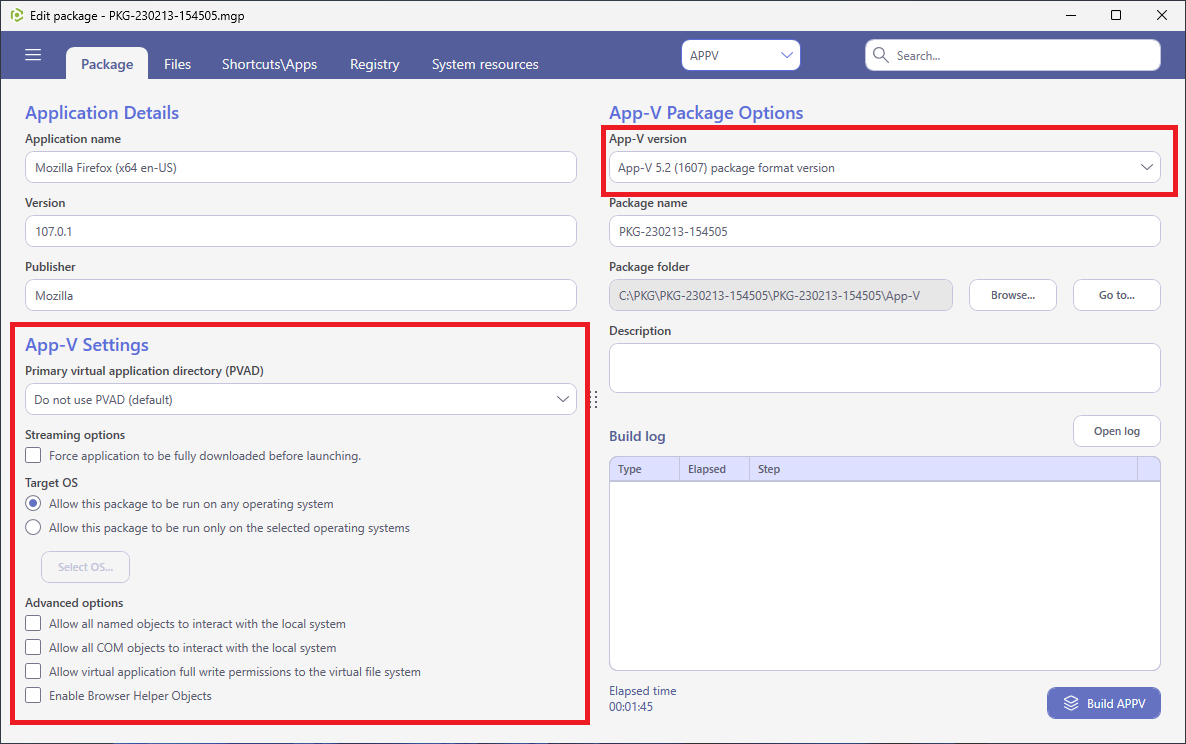The height and width of the screenshot is (744, 1186).
Task: Allow all COM objects to interact locally
Action: [x=33, y=648]
